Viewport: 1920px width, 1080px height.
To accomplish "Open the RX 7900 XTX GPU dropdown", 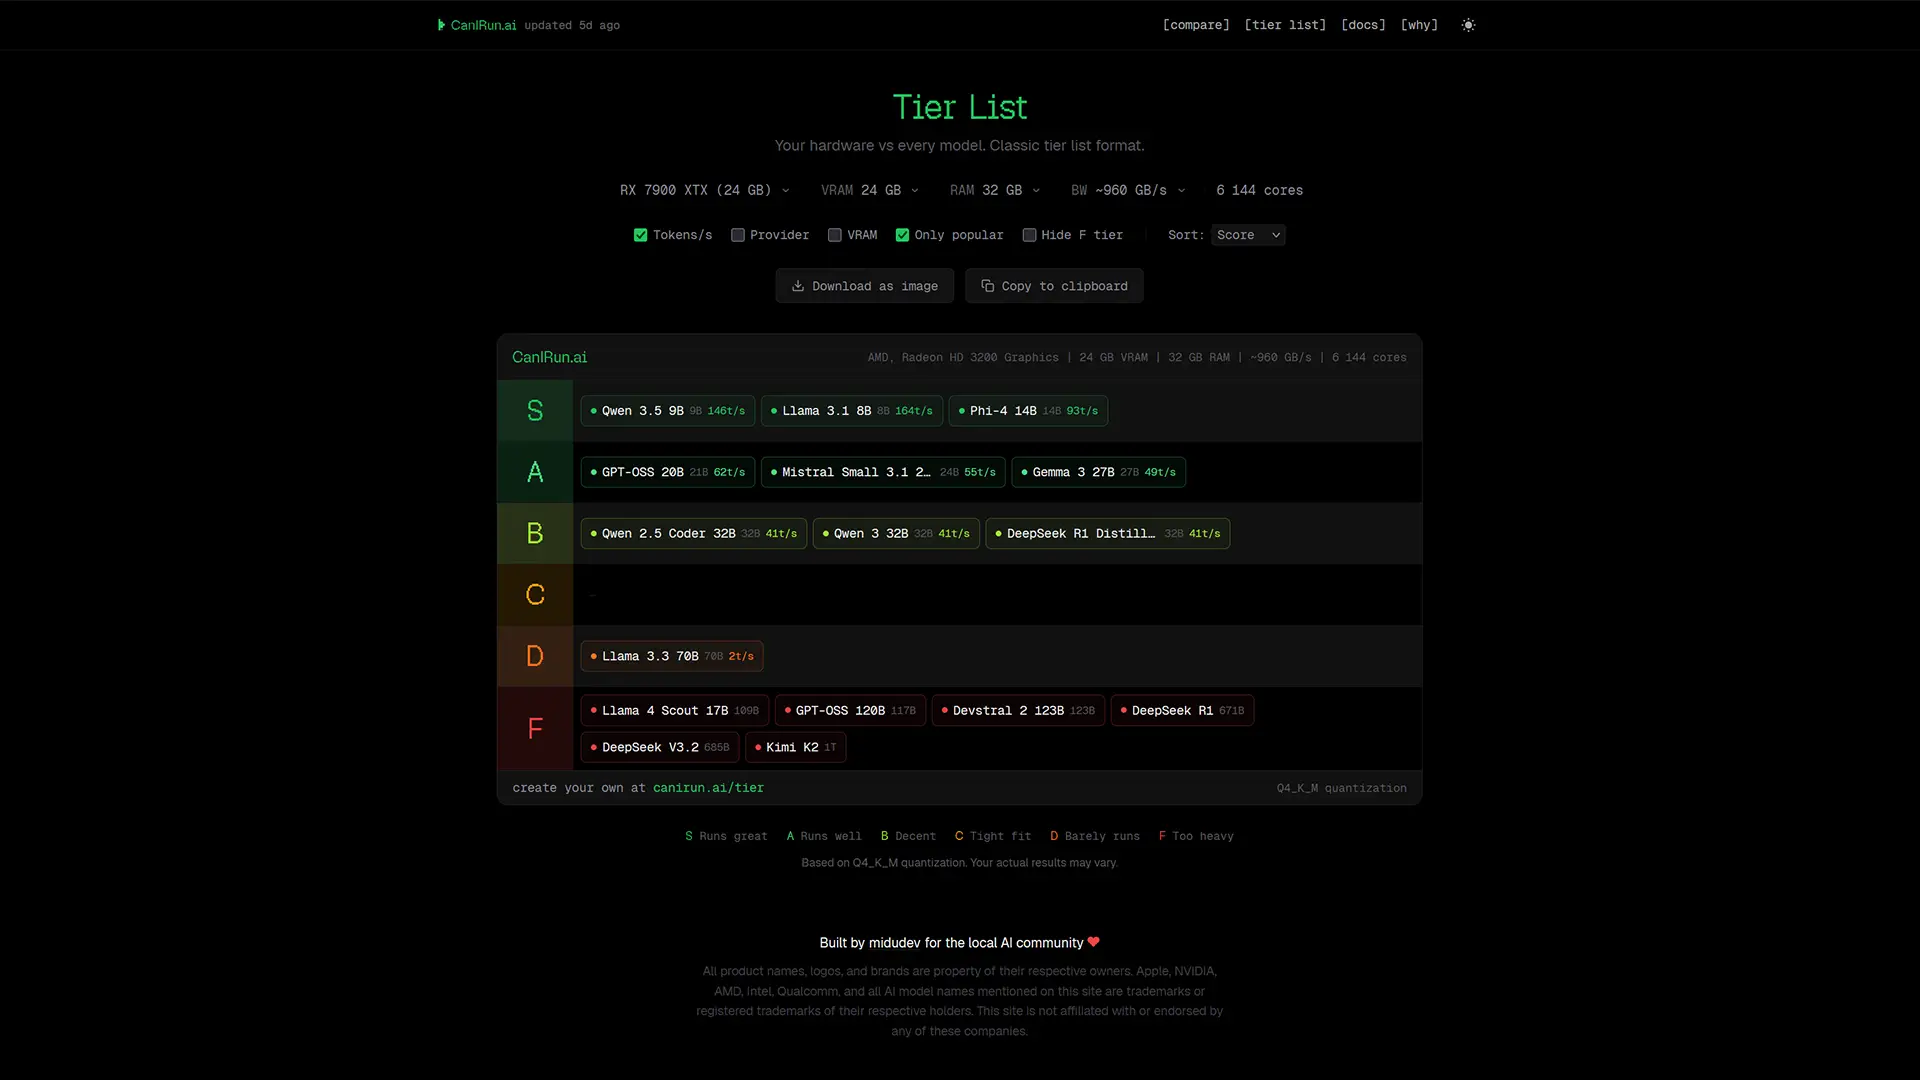I will tap(704, 190).
